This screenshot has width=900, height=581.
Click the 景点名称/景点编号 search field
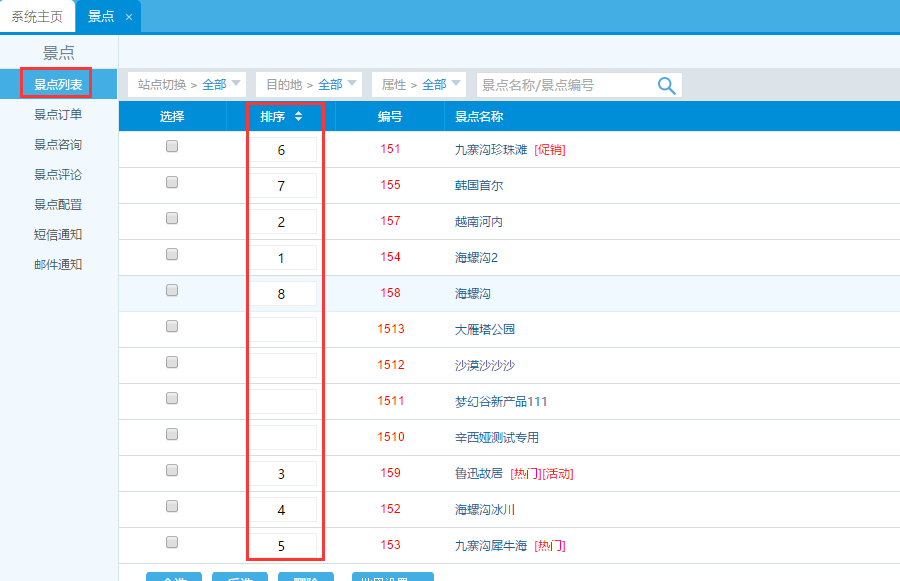point(565,85)
